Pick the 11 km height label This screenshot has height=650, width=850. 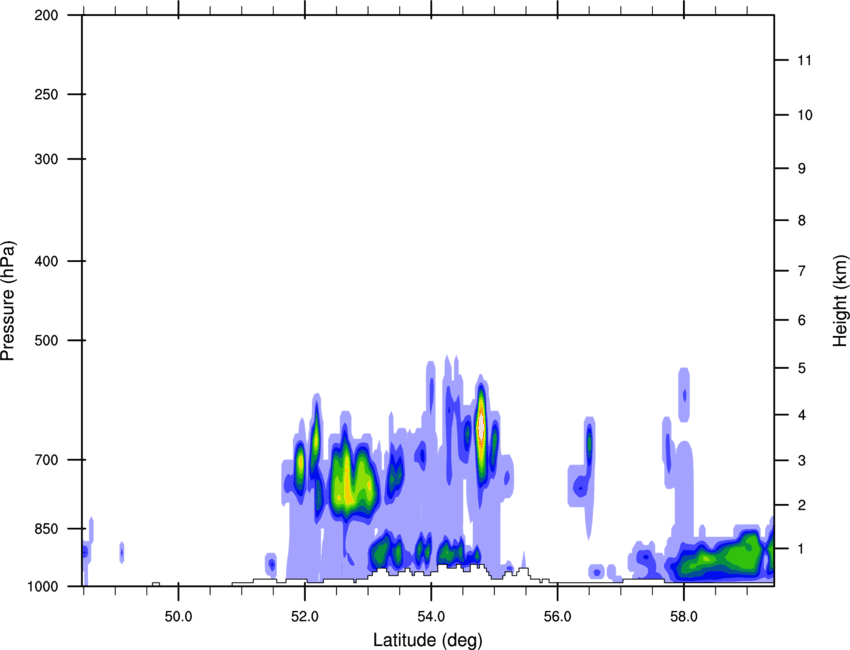coord(805,60)
